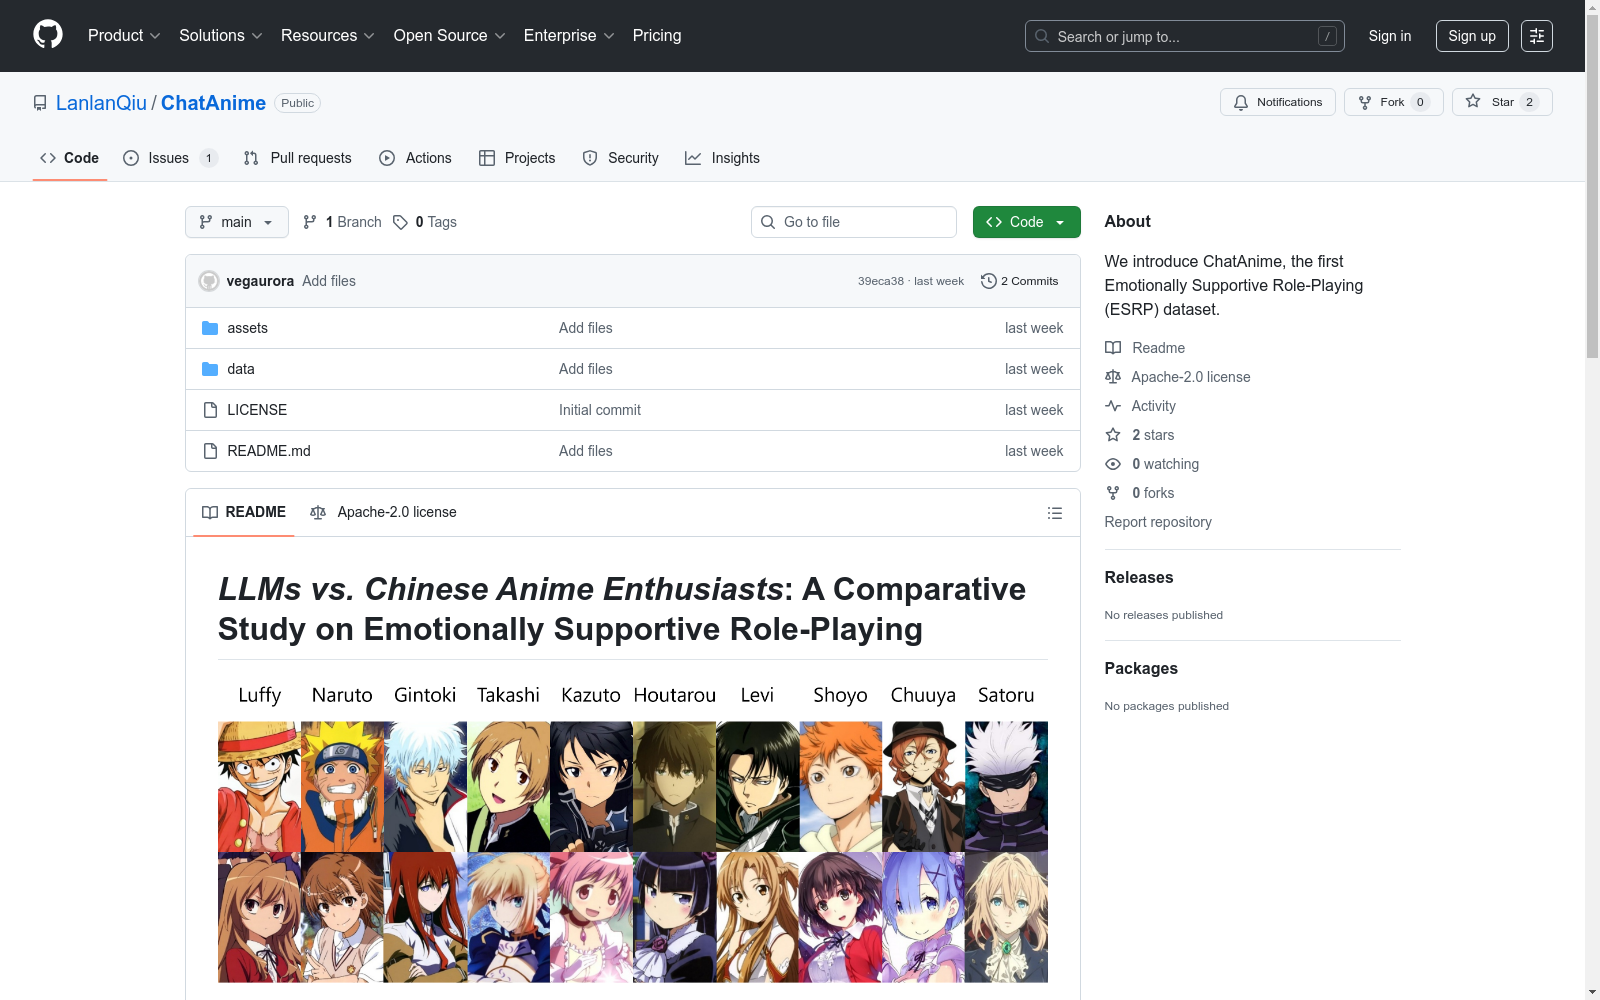This screenshot has height=1000, width=1600.
Task: Open the assets folder
Action: (x=247, y=328)
